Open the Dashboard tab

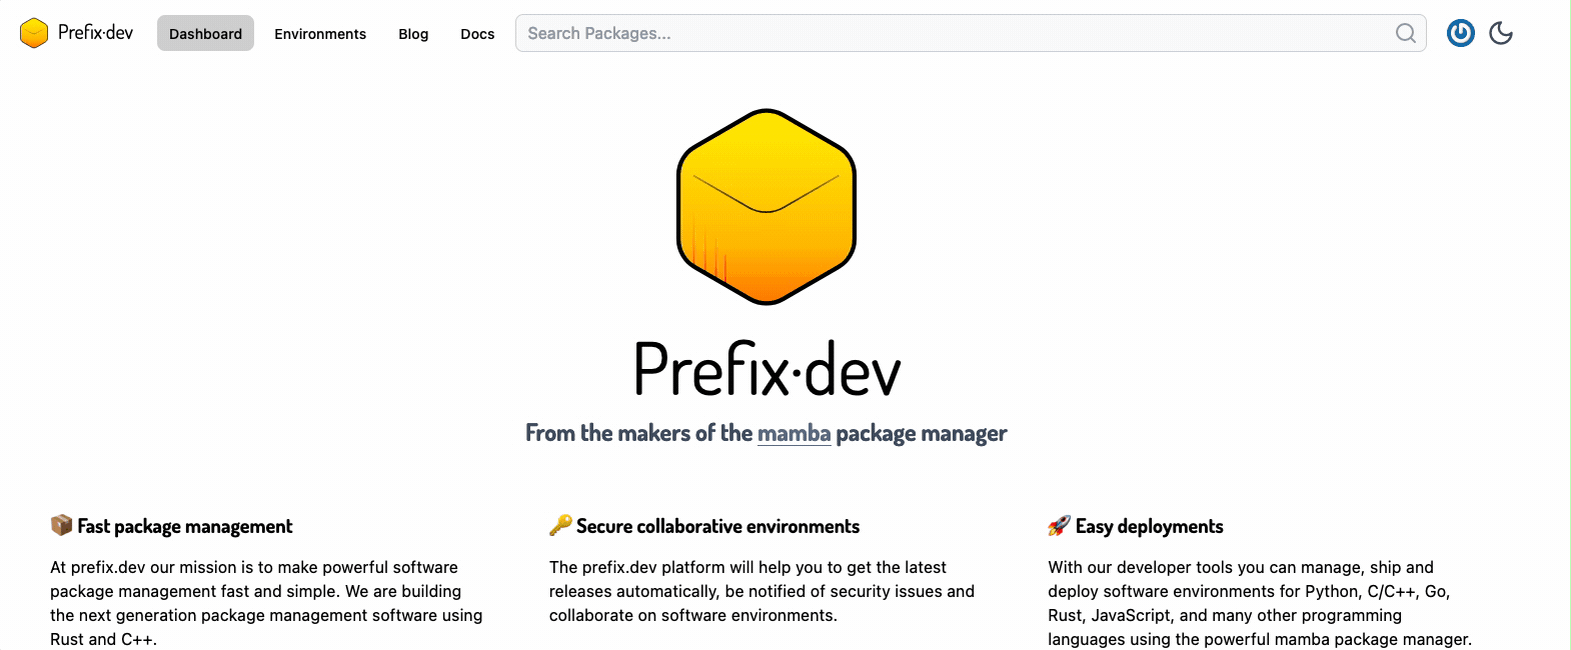(205, 33)
